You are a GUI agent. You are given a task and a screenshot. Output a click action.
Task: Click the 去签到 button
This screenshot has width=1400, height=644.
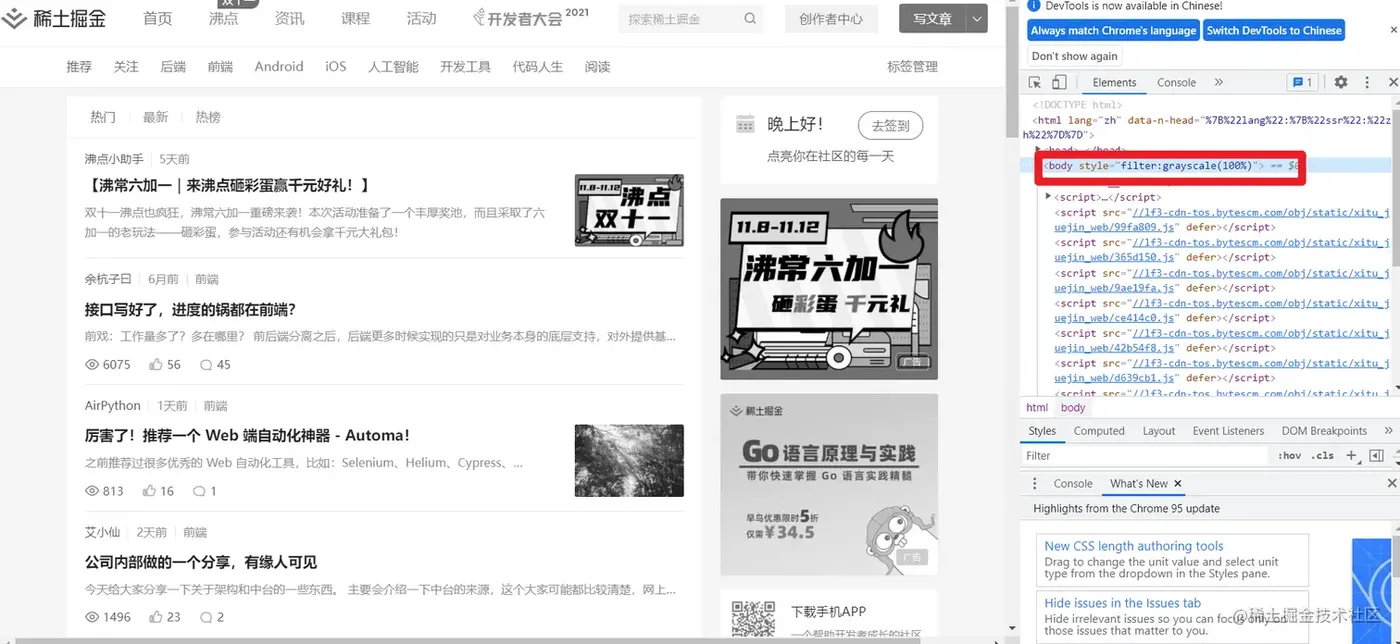pyautogui.click(x=890, y=125)
